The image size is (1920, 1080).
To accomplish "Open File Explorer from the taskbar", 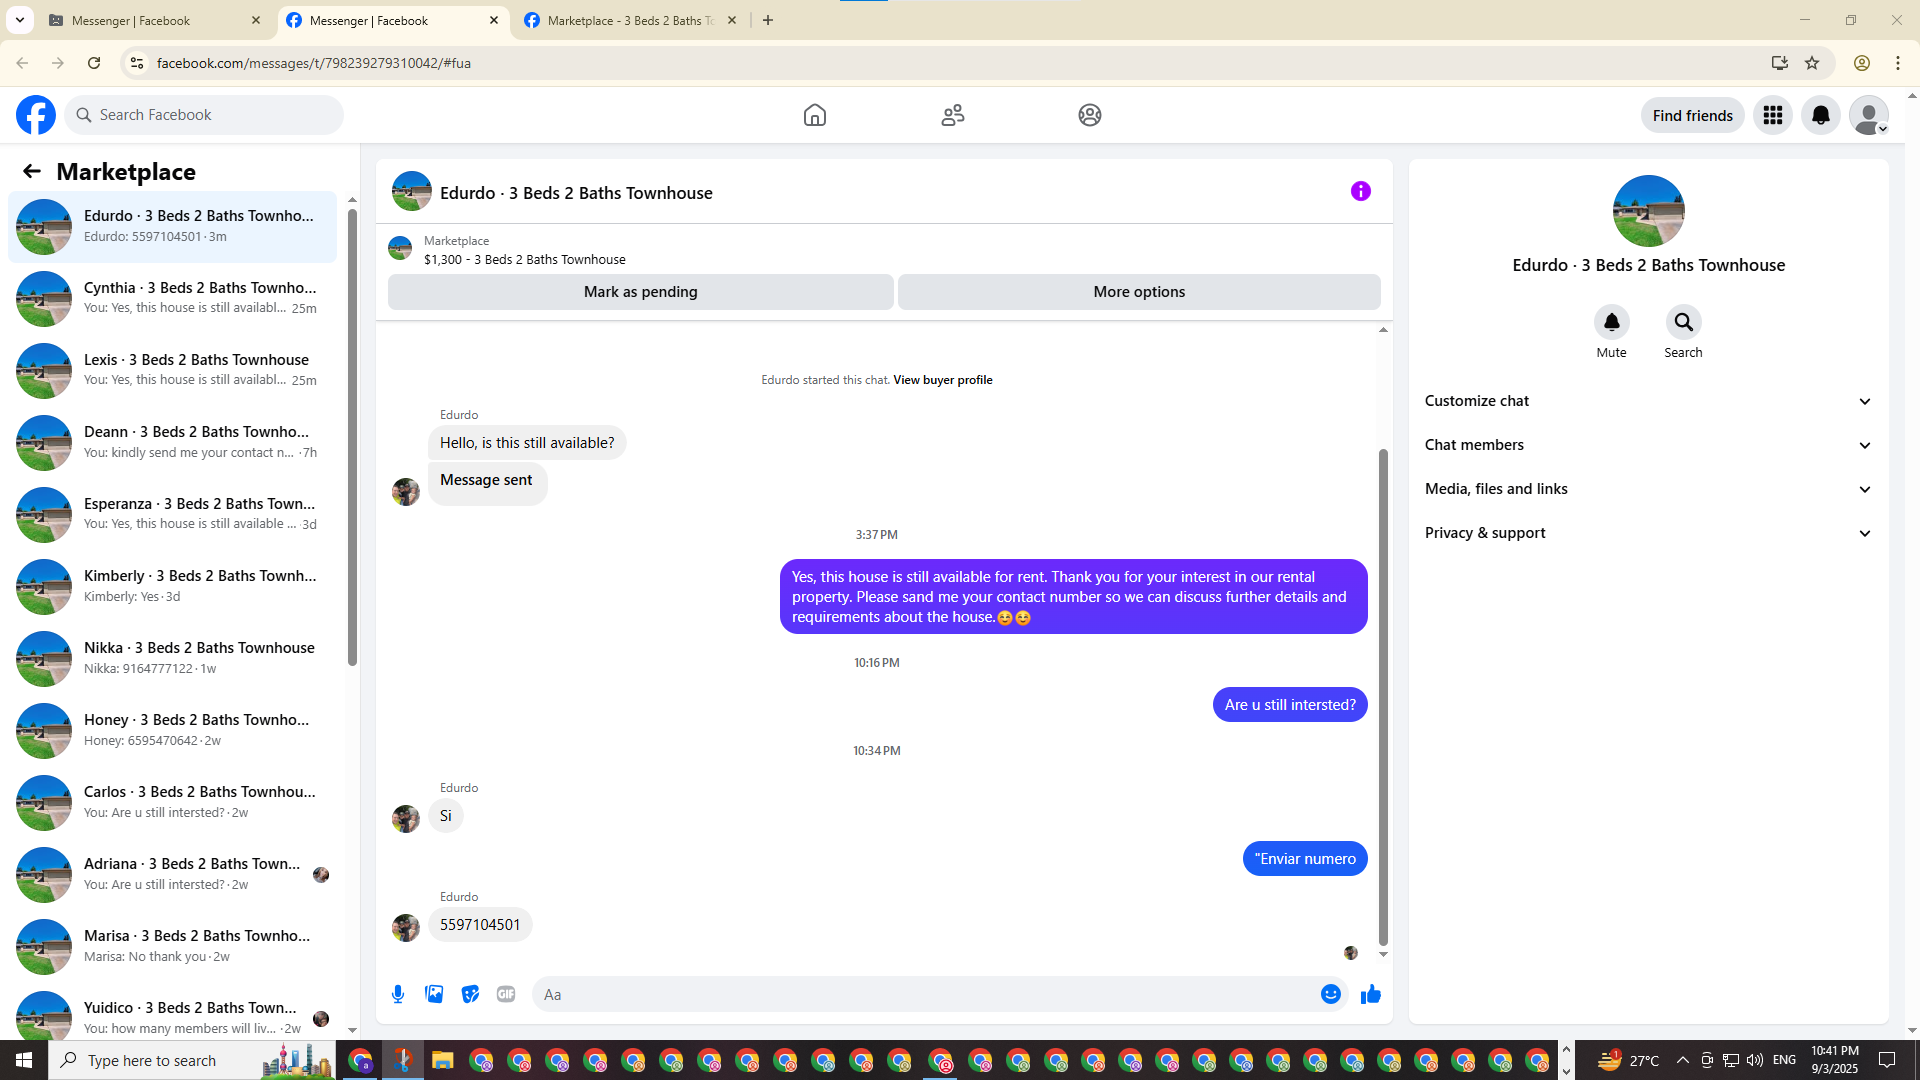I will pyautogui.click(x=442, y=1060).
